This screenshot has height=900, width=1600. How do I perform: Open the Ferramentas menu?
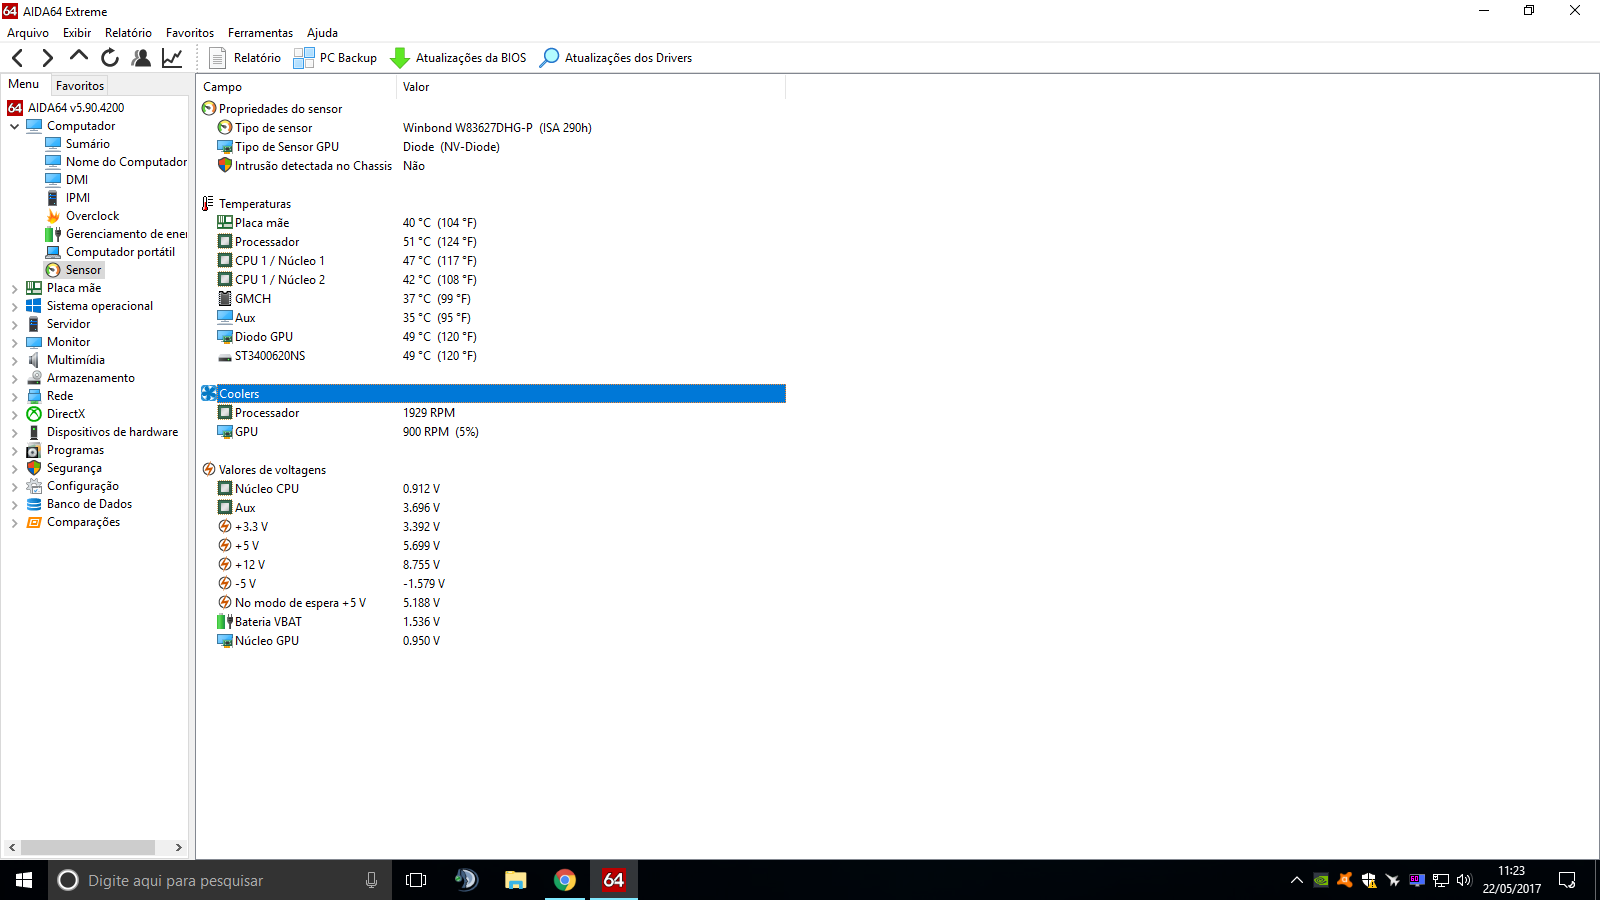[260, 33]
